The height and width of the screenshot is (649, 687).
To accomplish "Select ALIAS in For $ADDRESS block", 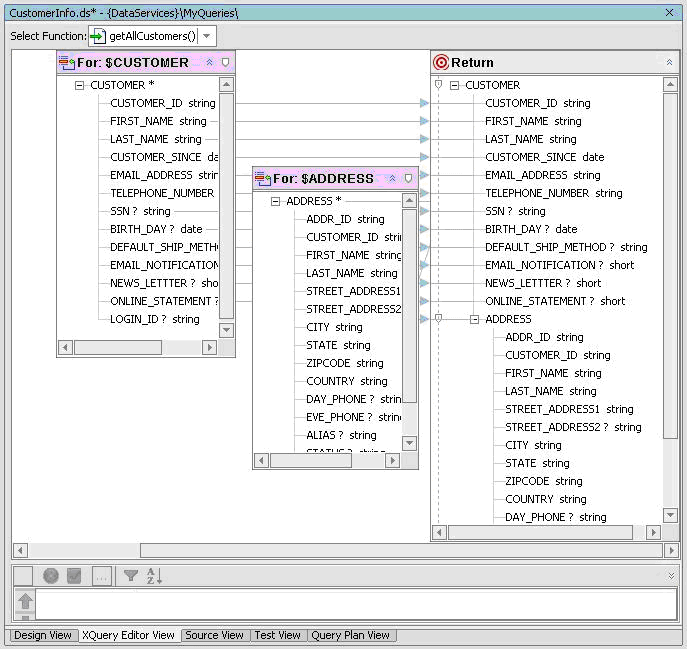I will pyautogui.click(x=341, y=435).
